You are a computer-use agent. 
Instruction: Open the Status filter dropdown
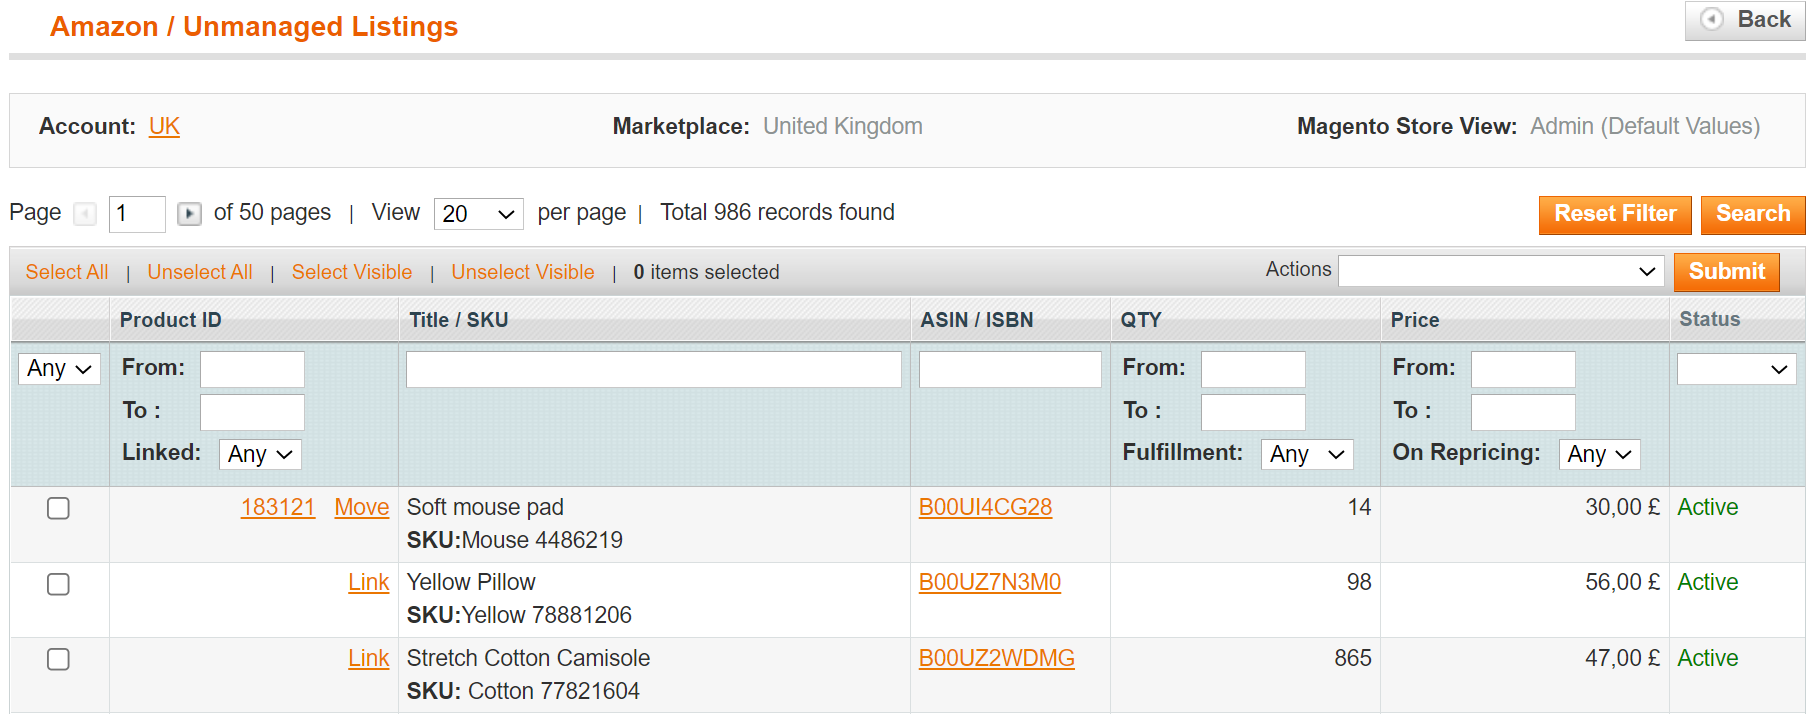point(1736,369)
